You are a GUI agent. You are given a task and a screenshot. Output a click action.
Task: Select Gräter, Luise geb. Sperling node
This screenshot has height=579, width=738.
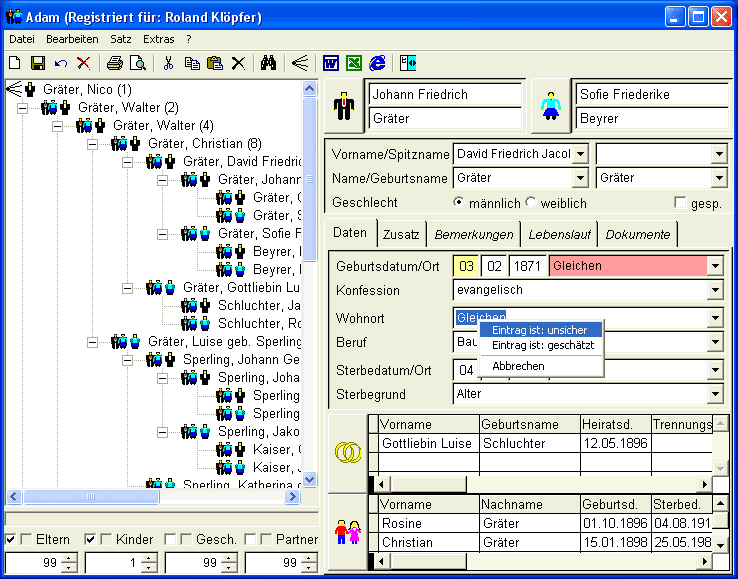(x=224, y=341)
